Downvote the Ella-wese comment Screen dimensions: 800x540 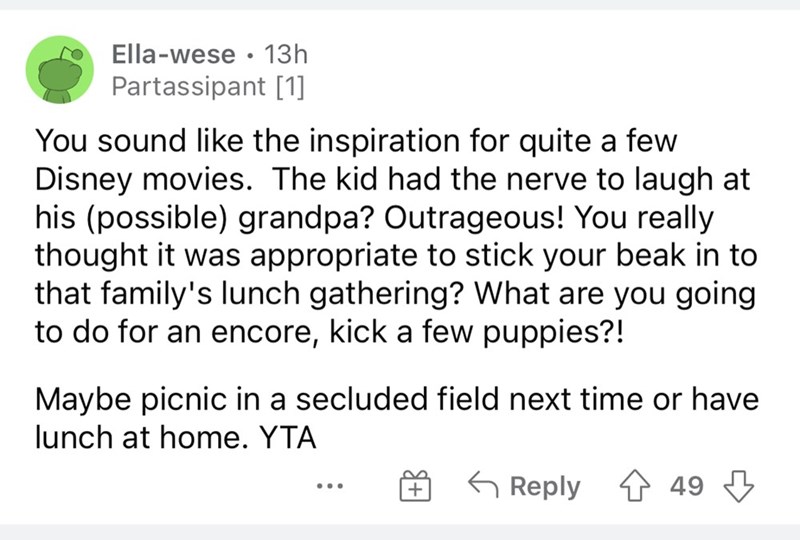(x=739, y=486)
